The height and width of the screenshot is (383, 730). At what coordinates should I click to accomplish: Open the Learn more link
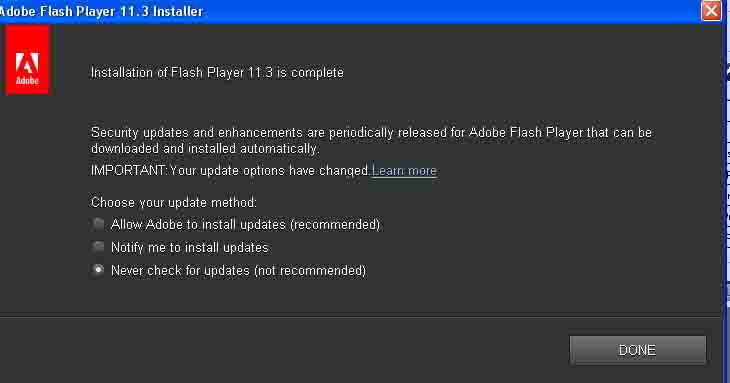pos(404,171)
